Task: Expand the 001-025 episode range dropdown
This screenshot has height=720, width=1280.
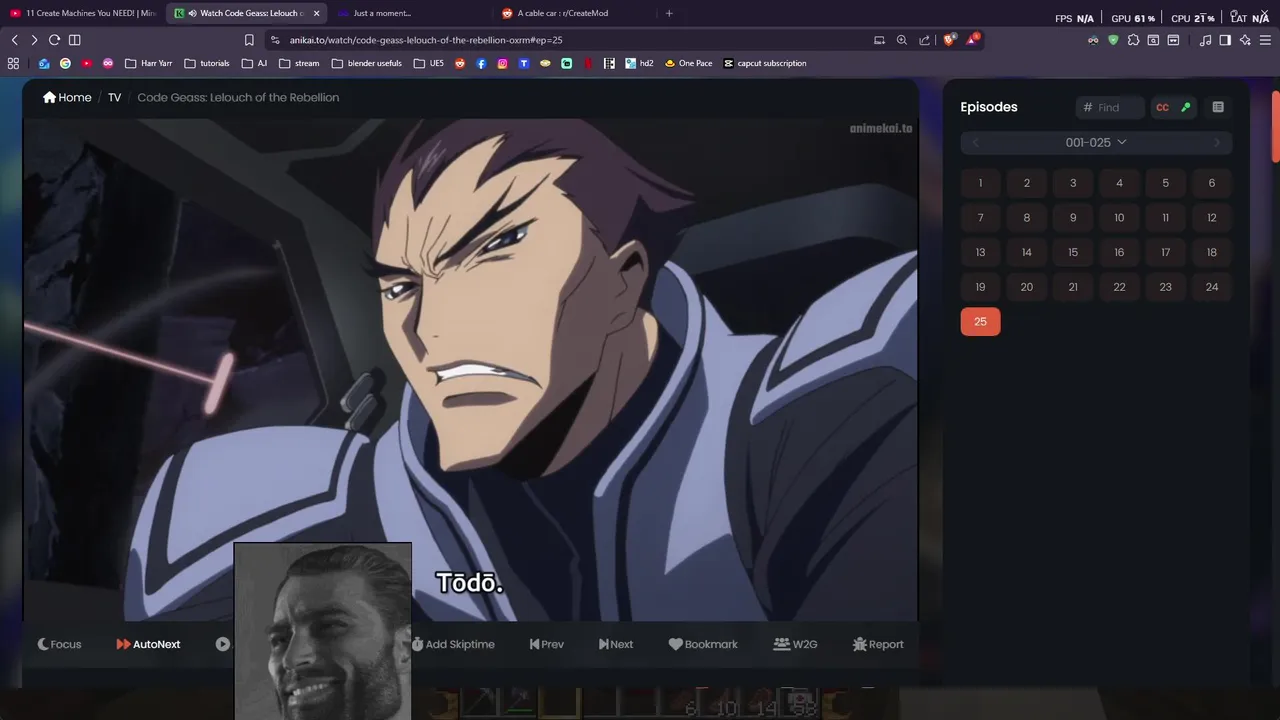Action: [x=1096, y=143]
